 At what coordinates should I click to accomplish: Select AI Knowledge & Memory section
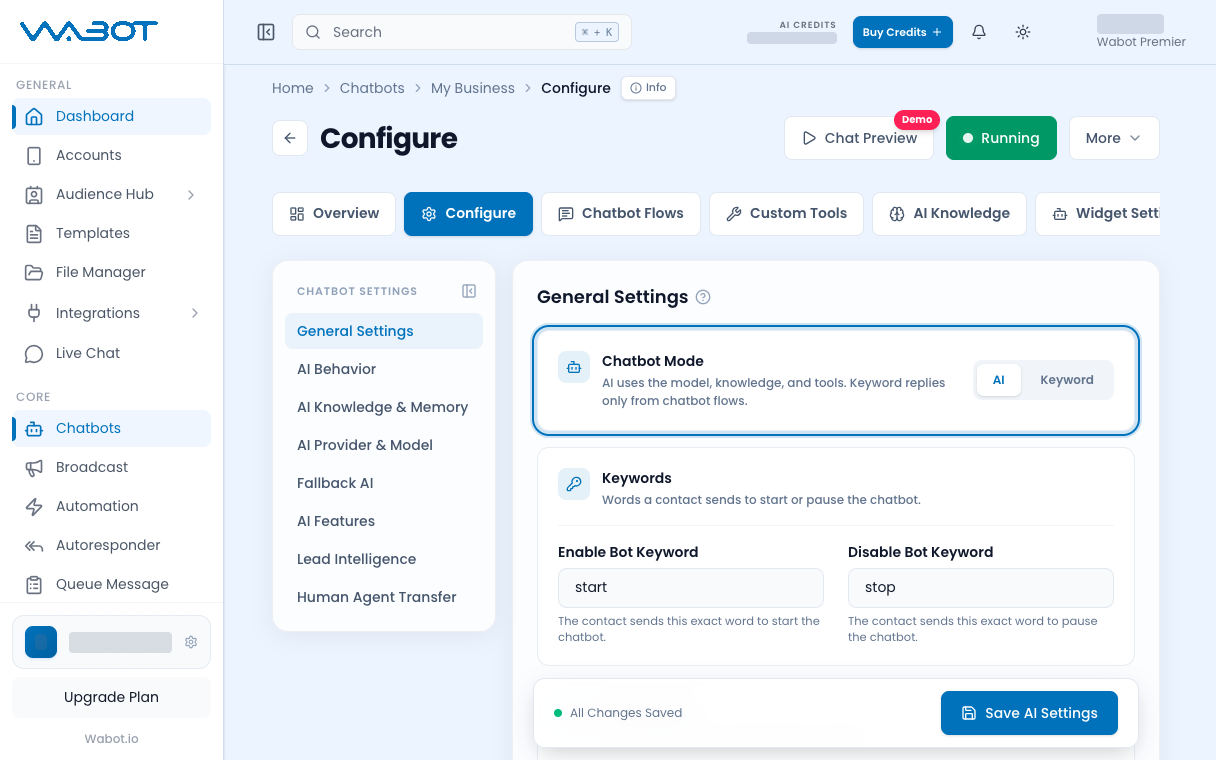click(384, 407)
